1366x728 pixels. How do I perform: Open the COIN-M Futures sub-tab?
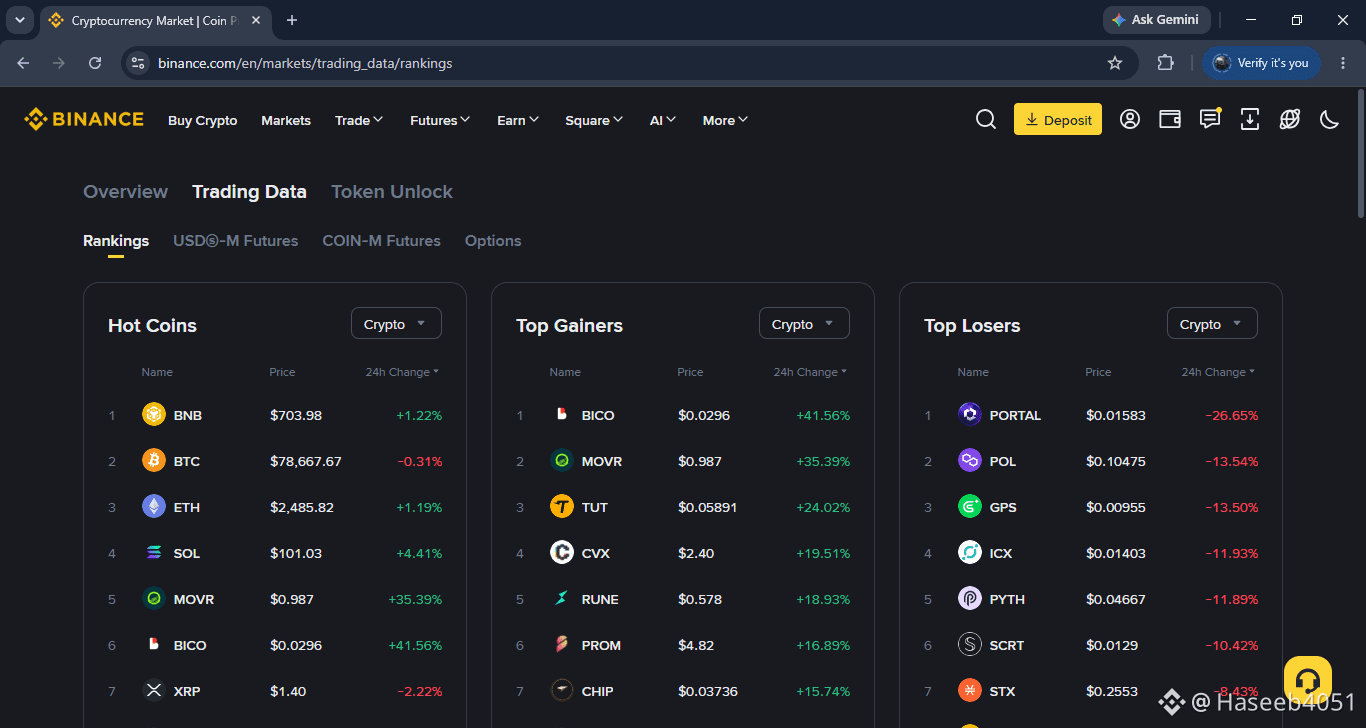pyautogui.click(x=381, y=241)
